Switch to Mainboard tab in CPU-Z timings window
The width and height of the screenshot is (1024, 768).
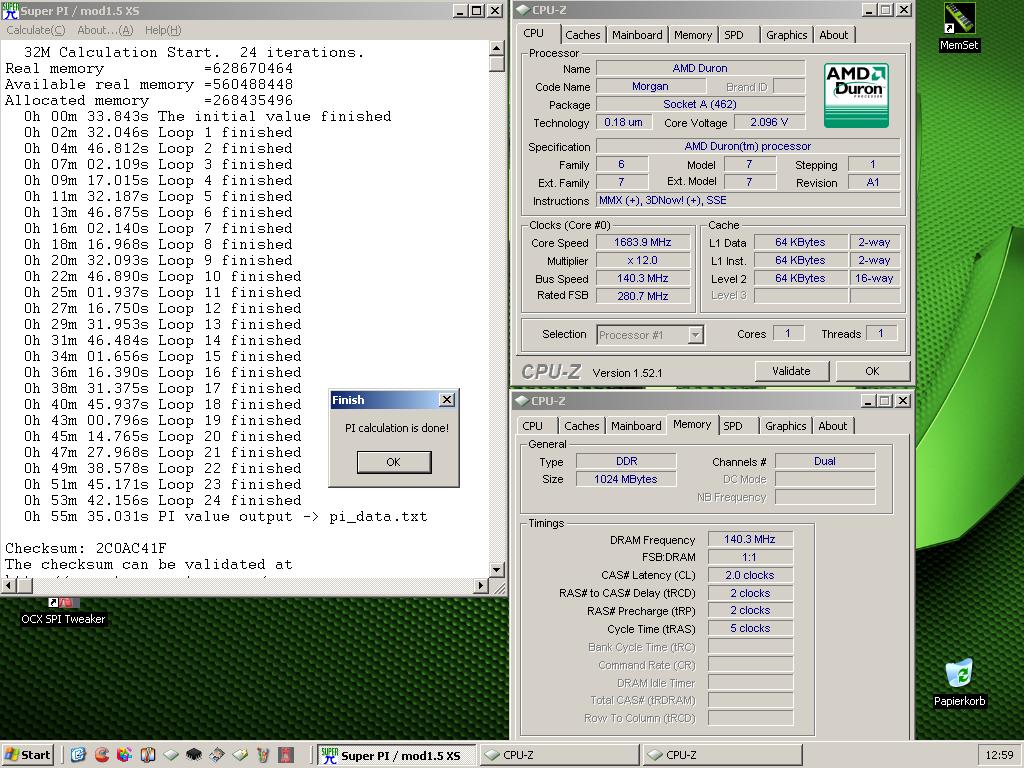pos(636,426)
